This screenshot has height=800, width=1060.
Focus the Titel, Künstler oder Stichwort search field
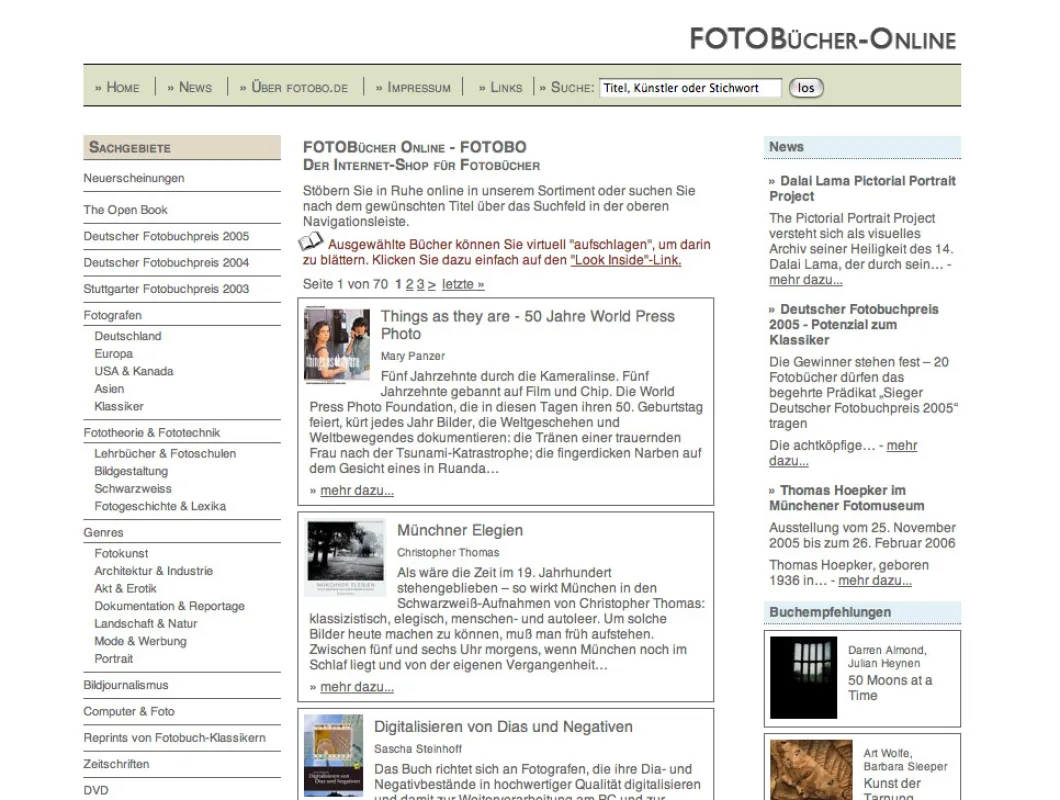[x=690, y=88]
